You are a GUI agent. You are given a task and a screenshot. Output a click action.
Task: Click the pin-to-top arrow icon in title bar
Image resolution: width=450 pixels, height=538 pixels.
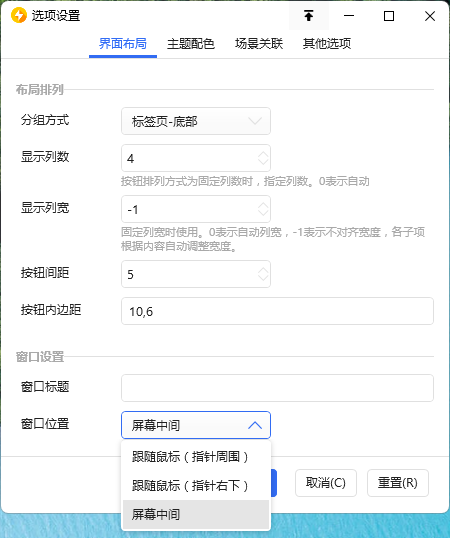(309, 16)
